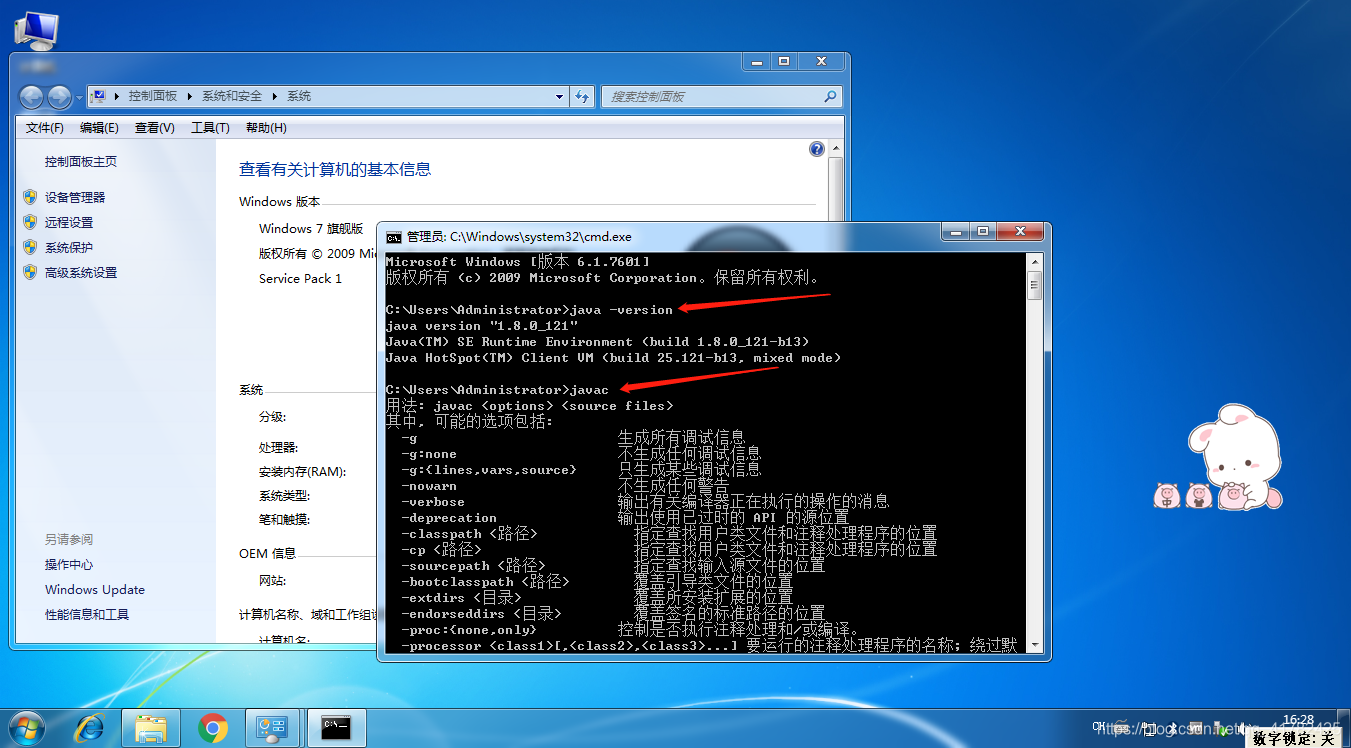Open 高级系统设置 link

[x=81, y=272]
